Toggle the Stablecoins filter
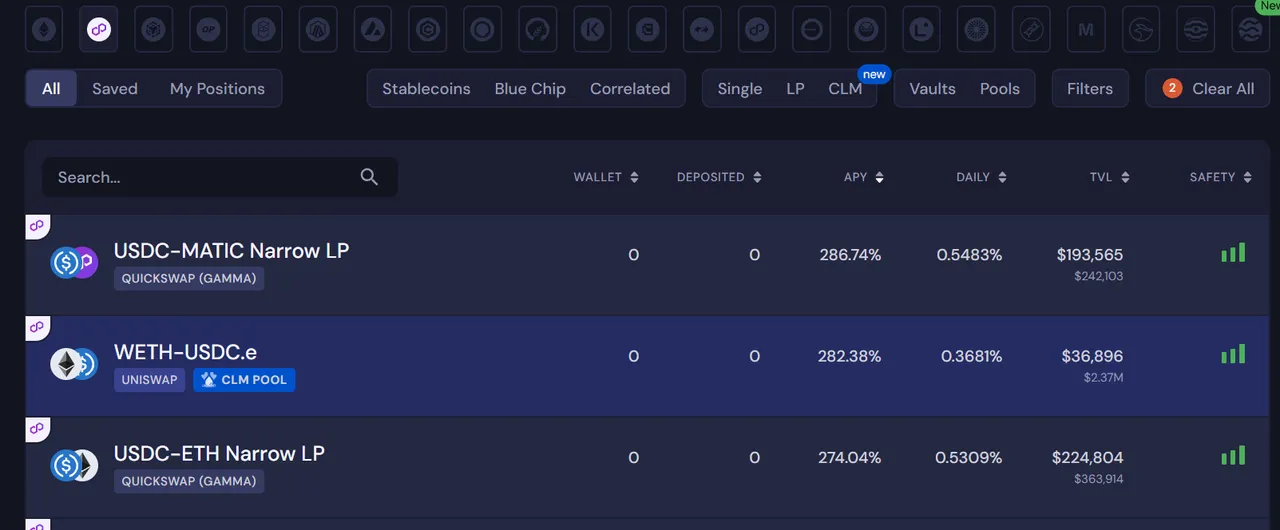 [426, 89]
